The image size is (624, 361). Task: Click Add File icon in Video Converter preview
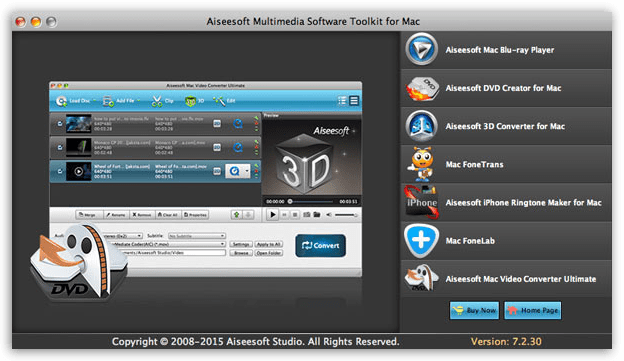[108, 101]
